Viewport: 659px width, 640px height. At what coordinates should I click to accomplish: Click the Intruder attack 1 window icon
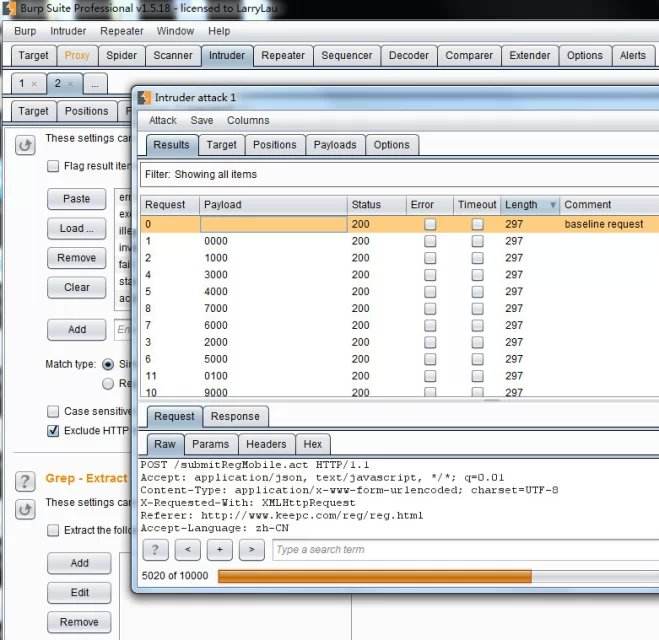144,97
